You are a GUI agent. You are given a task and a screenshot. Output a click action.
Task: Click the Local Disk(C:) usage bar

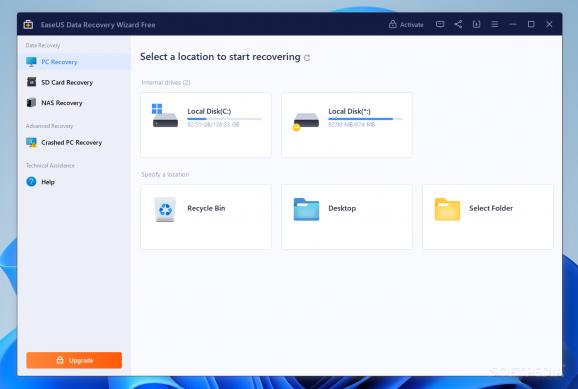click(x=224, y=119)
